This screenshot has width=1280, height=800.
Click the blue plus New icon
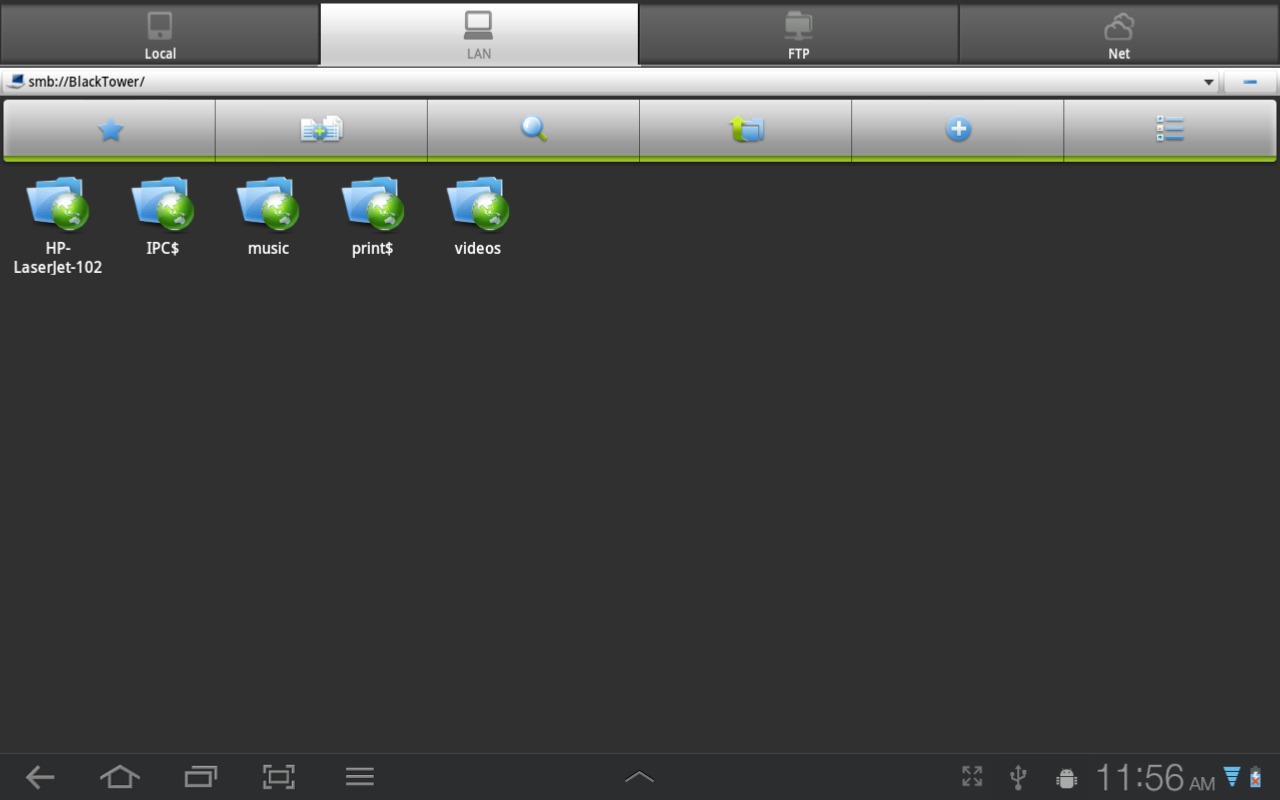point(958,129)
